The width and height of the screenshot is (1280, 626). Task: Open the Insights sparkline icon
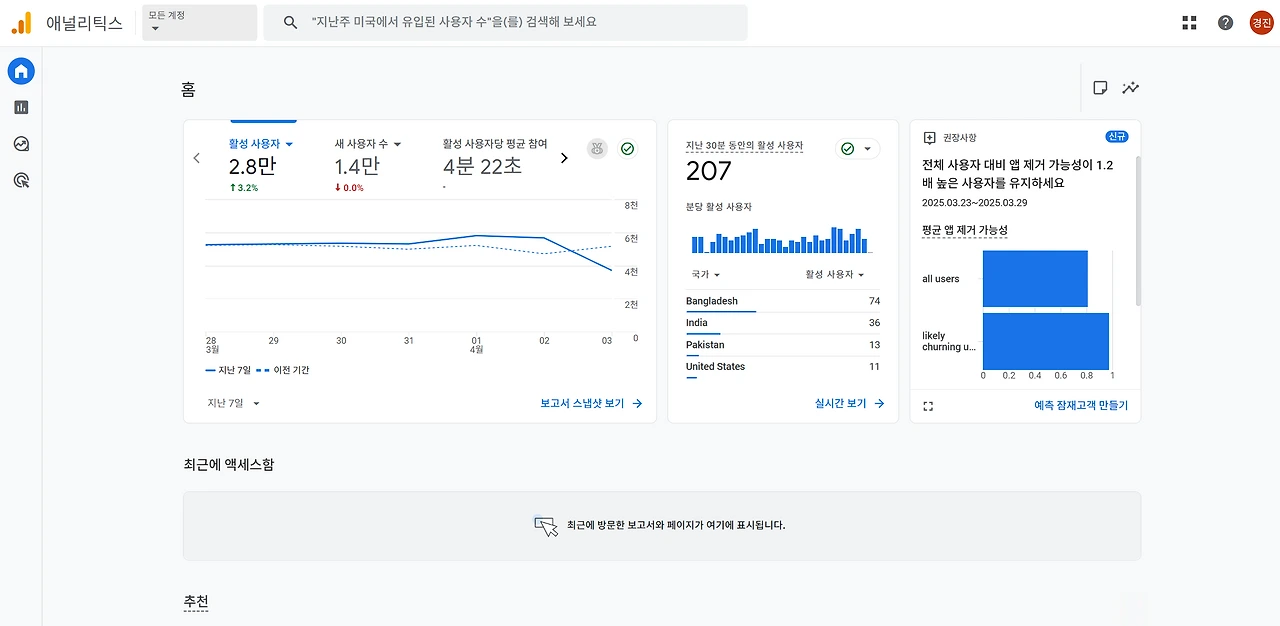[1130, 88]
